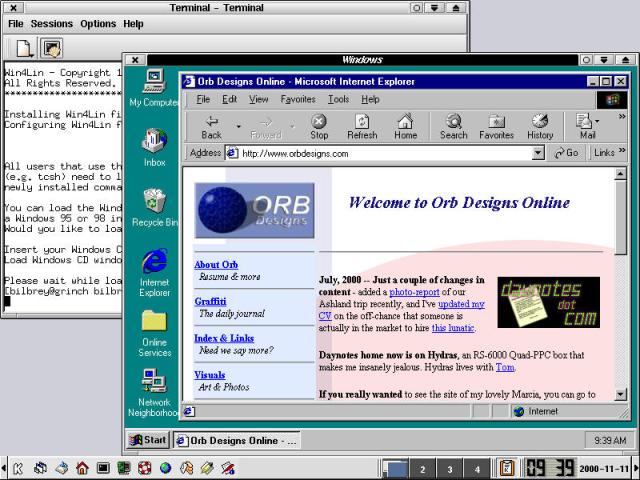
Task: Open History from the IE toolbar
Action: [540, 127]
